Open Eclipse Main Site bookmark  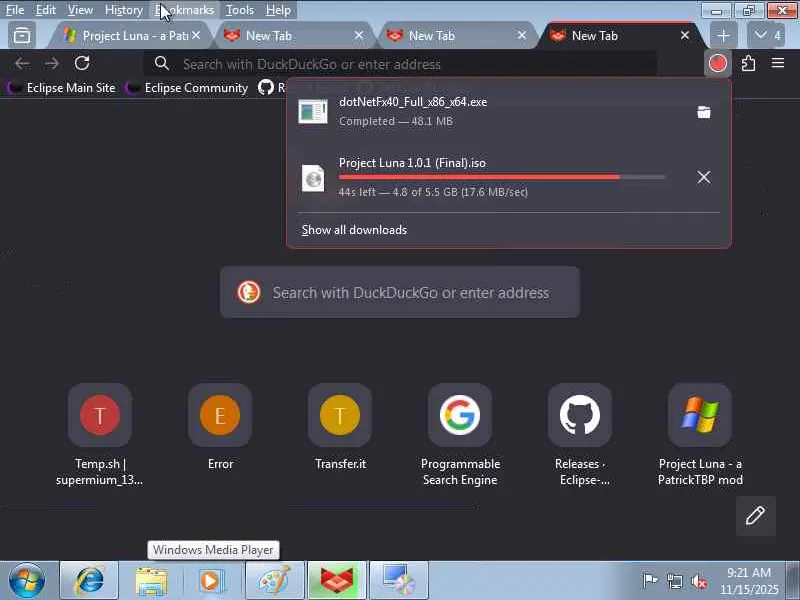(62, 88)
